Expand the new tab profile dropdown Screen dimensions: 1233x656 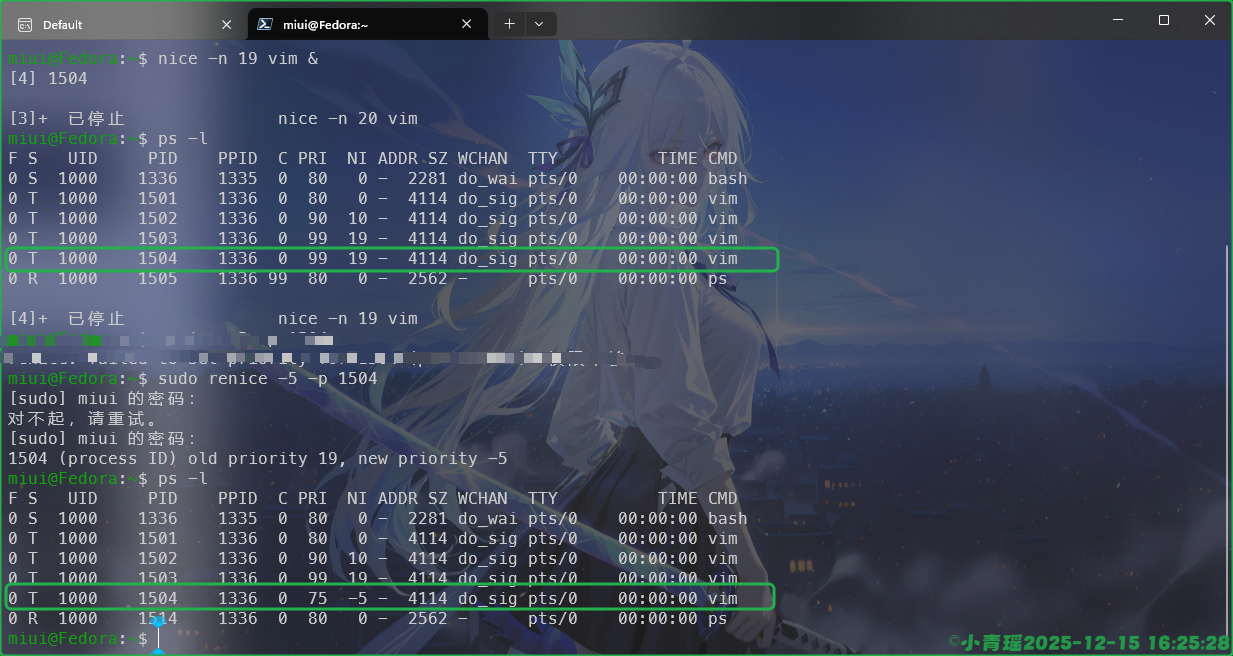tap(539, 23)
